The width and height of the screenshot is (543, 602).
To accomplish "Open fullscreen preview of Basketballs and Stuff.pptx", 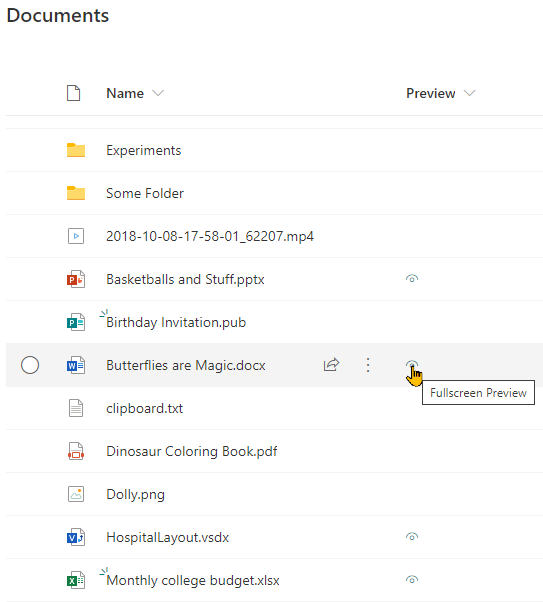I will [x=412, y=279].
